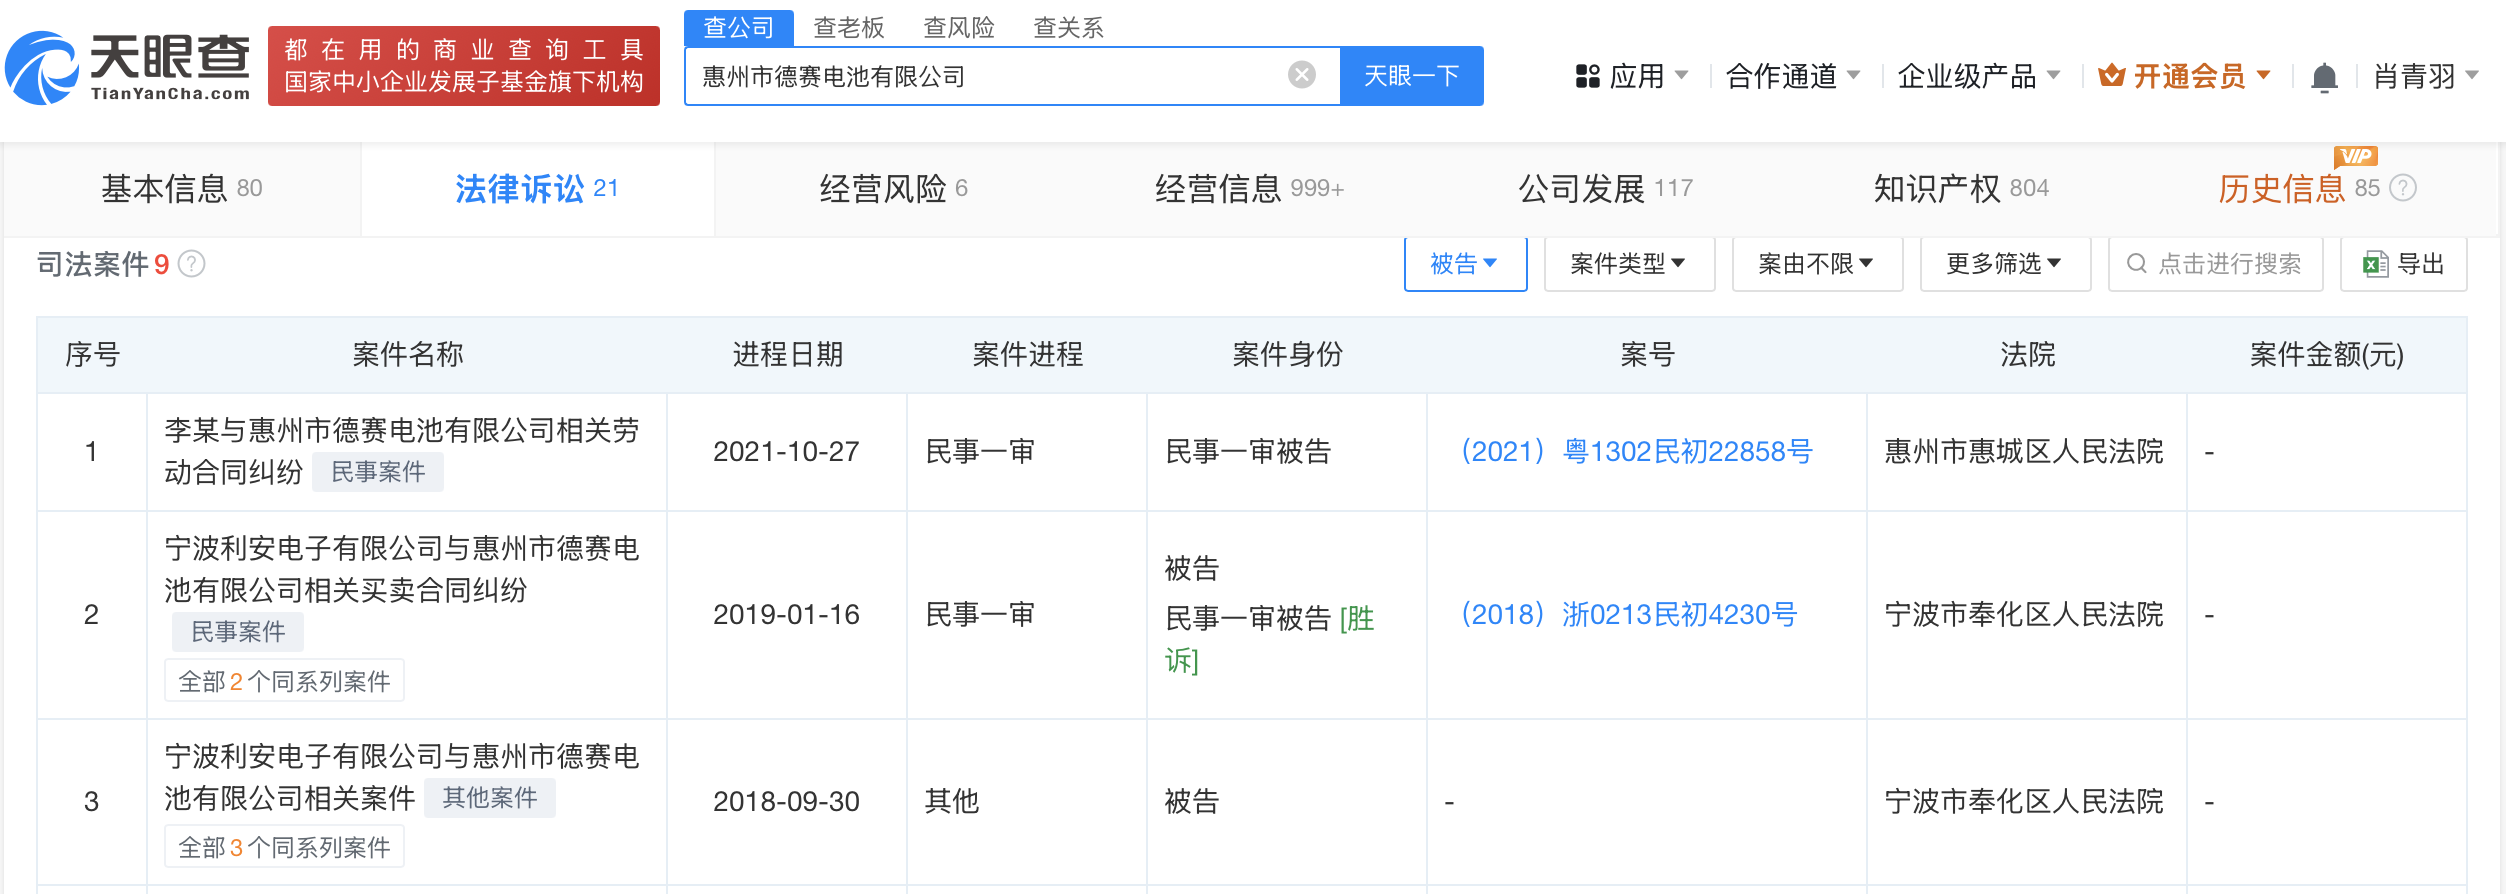
Task: Click the 其他案件 tag in row 3
Action: [490, 798]
